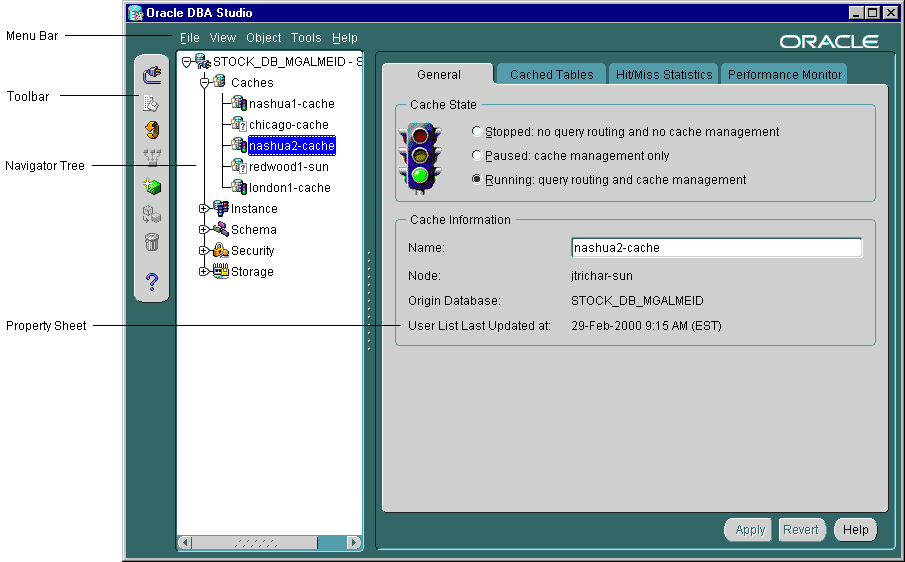Image resolution: width=905 pixels, height=562 pixels.
Task: Open the Help menu in the menu bar
Action: coord(345,38)
